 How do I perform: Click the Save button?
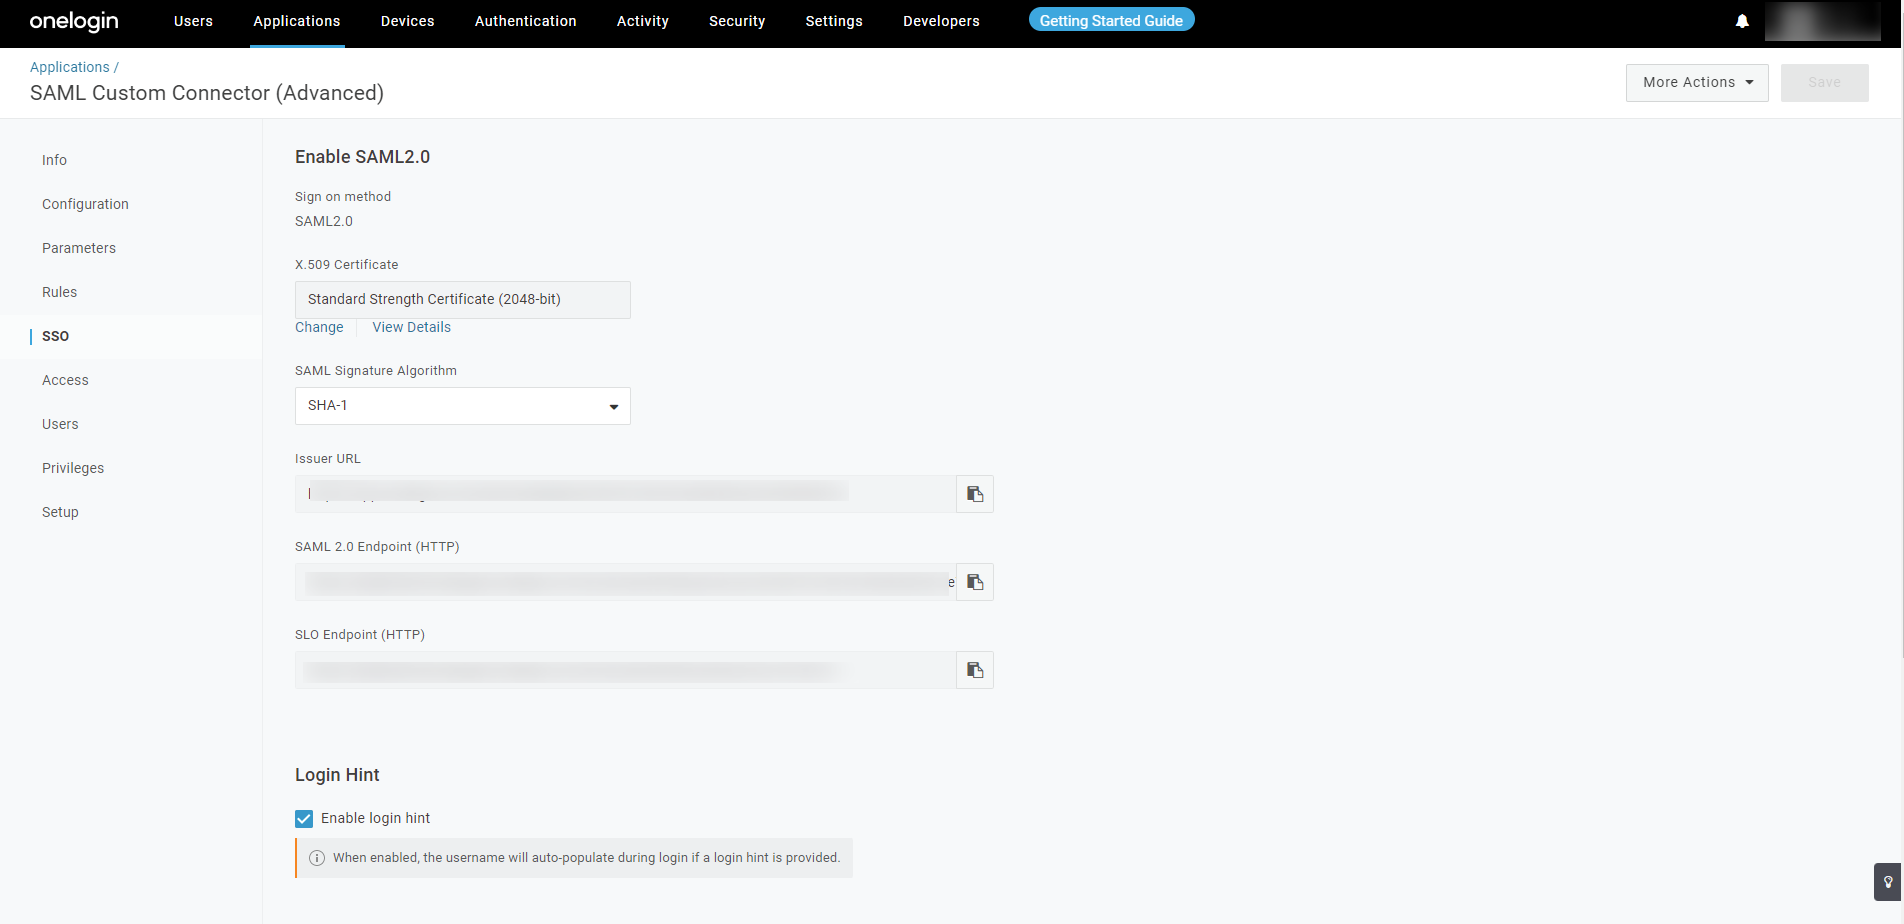coord(1824,83)
